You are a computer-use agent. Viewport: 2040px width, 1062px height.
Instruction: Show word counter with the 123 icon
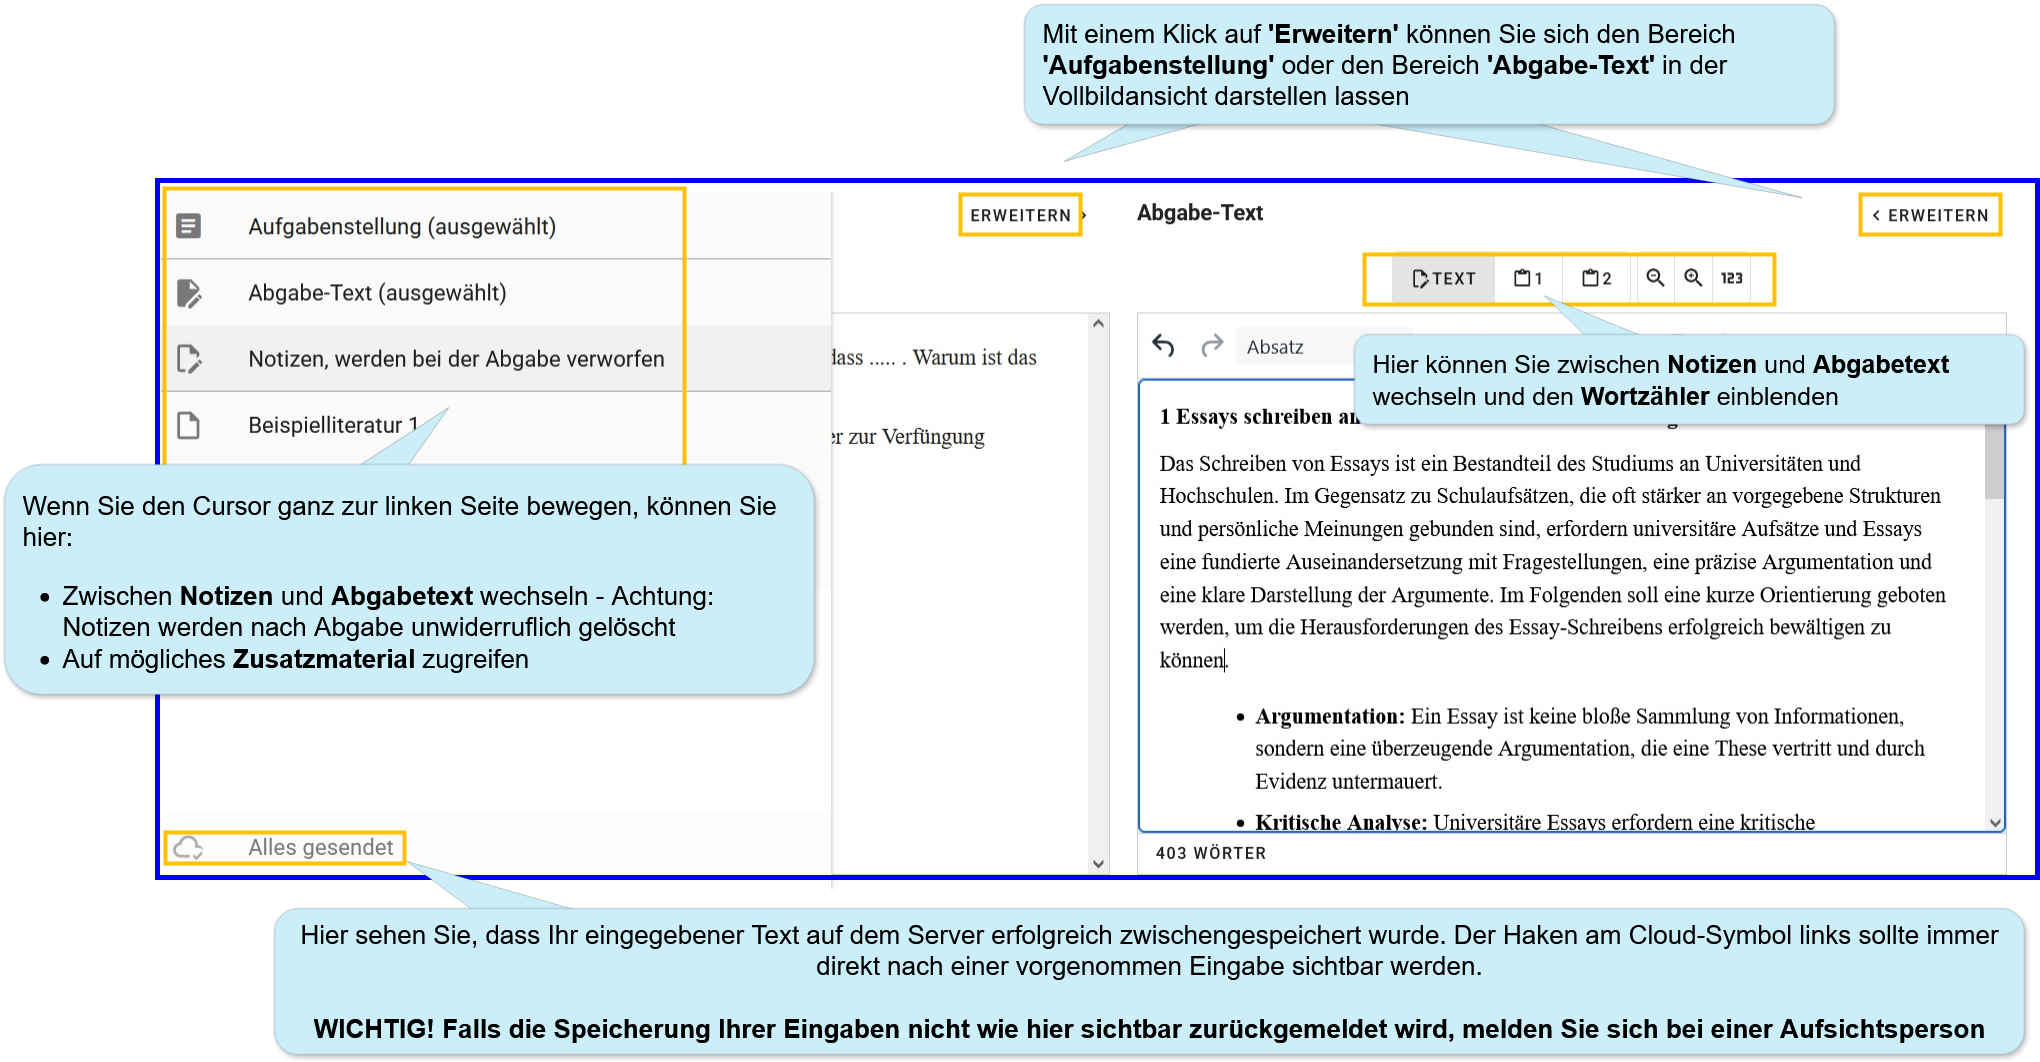tap(1732, 278)
